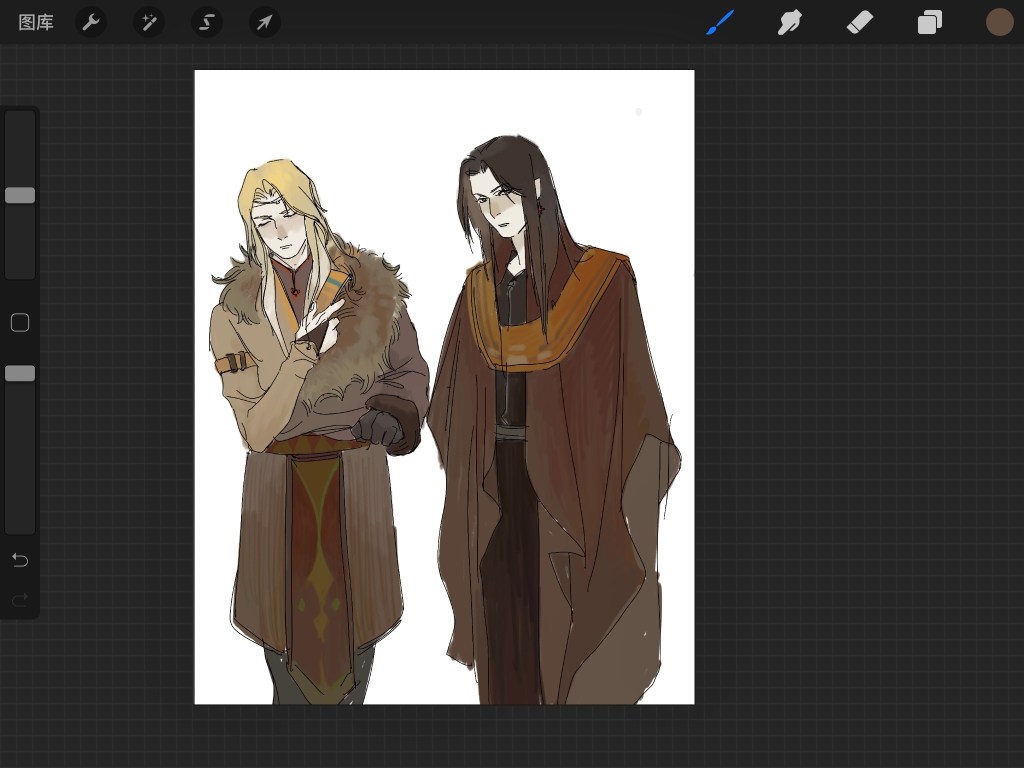Select the Eraser tool
The image size is (1024, 768).
click(x=860, y=22)
